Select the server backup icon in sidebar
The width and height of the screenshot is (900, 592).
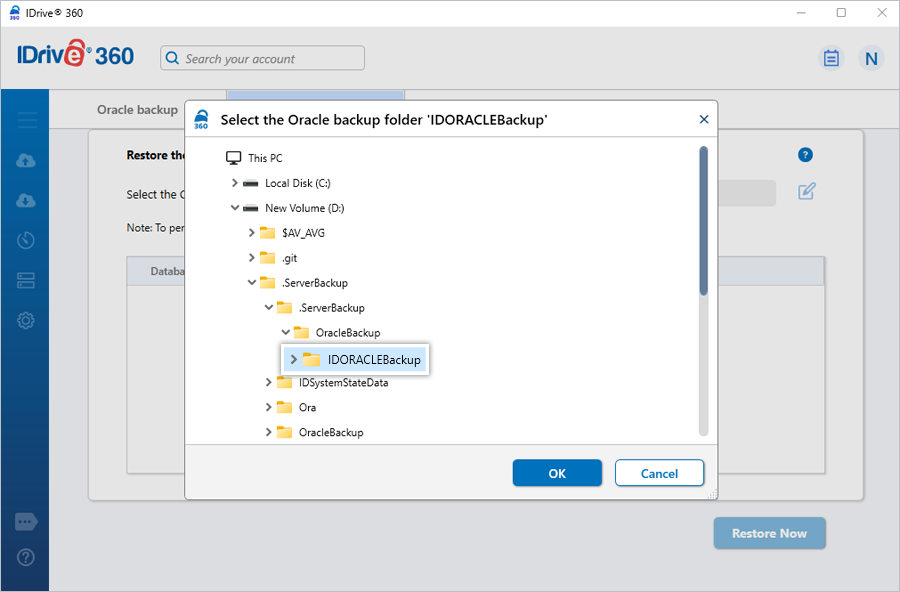click(26, 281)
